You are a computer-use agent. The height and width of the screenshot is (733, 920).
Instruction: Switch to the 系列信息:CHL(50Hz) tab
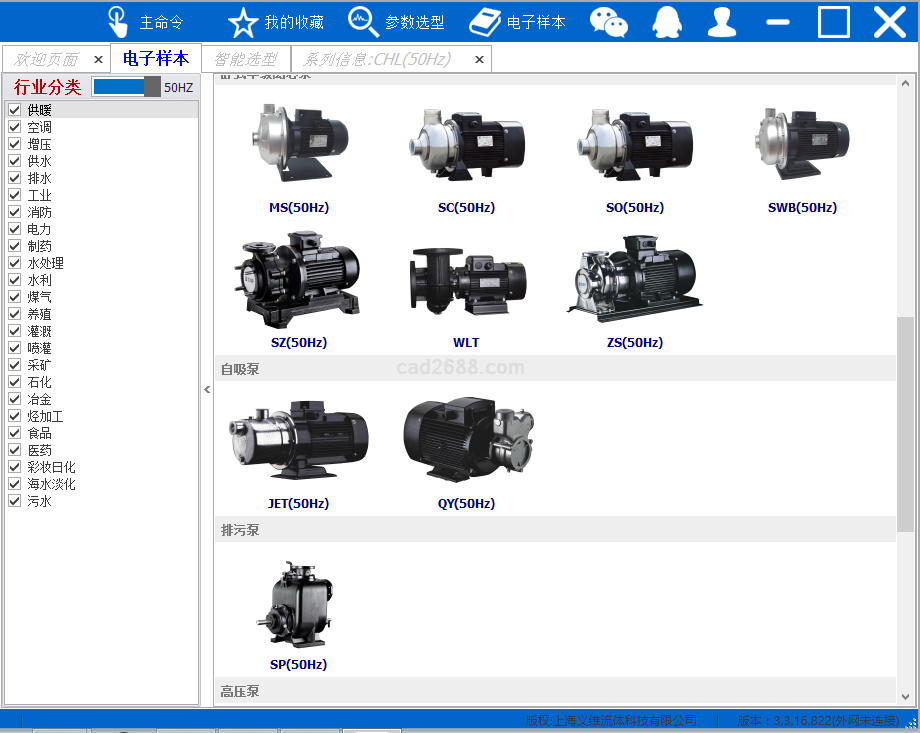[377, 60]
